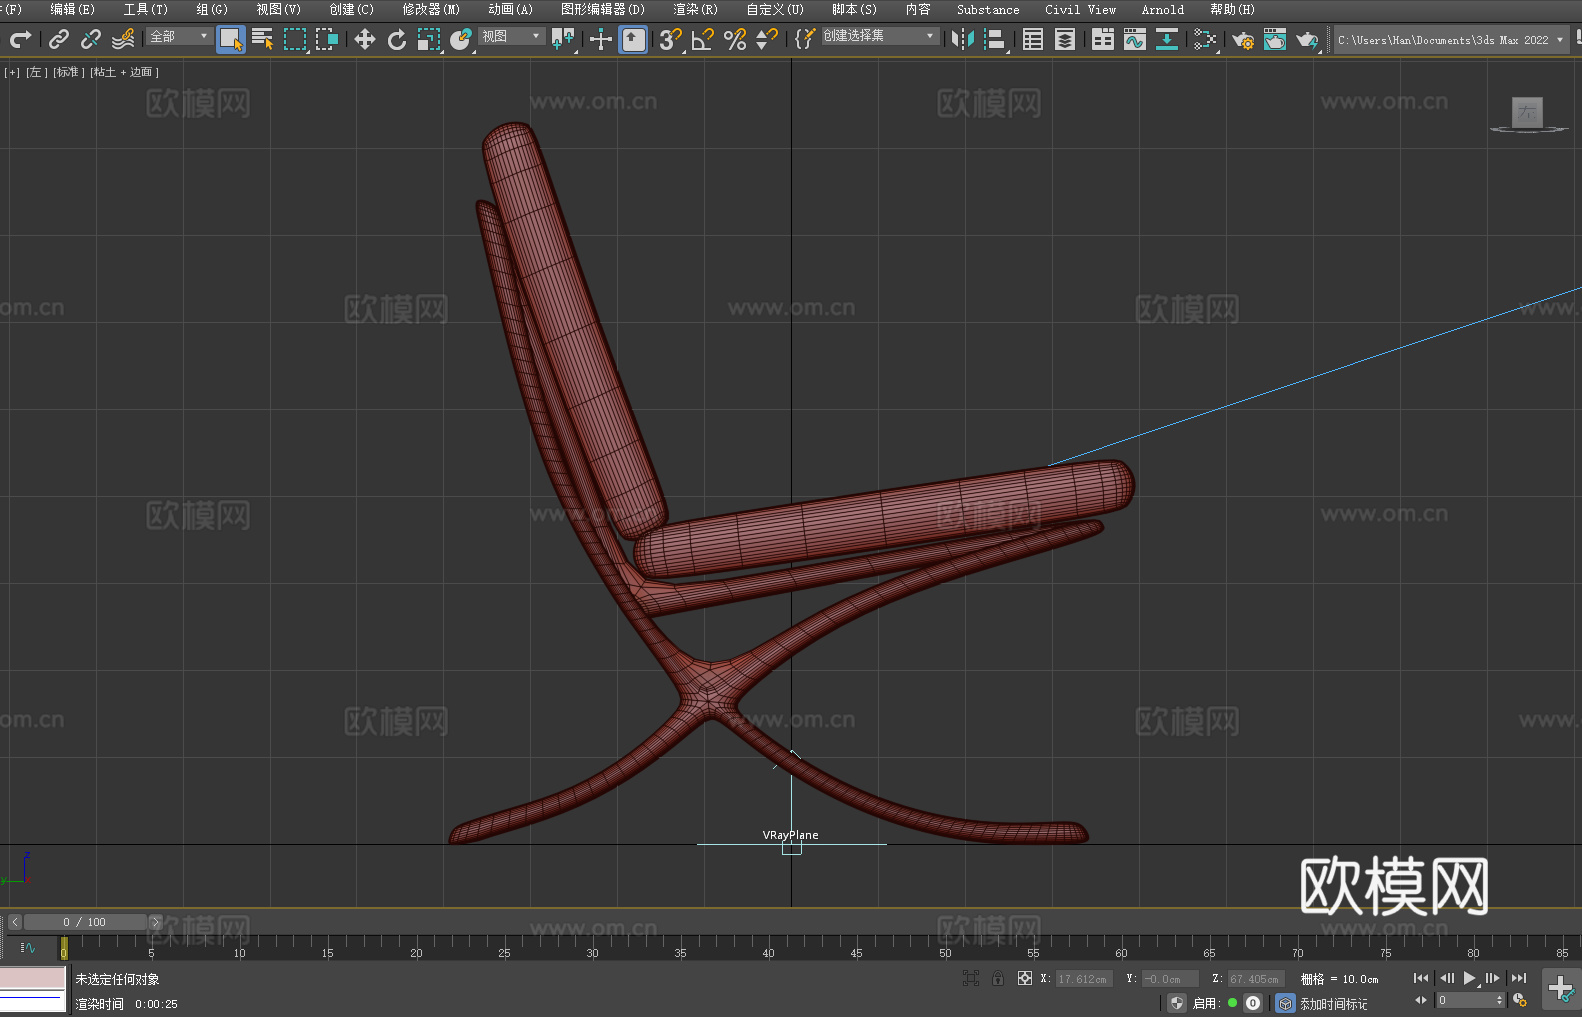This screenshot has height=1017, width=1582.
Task: Toggle Spinner Snap on toolbar
Action: [x=767, y=39]
